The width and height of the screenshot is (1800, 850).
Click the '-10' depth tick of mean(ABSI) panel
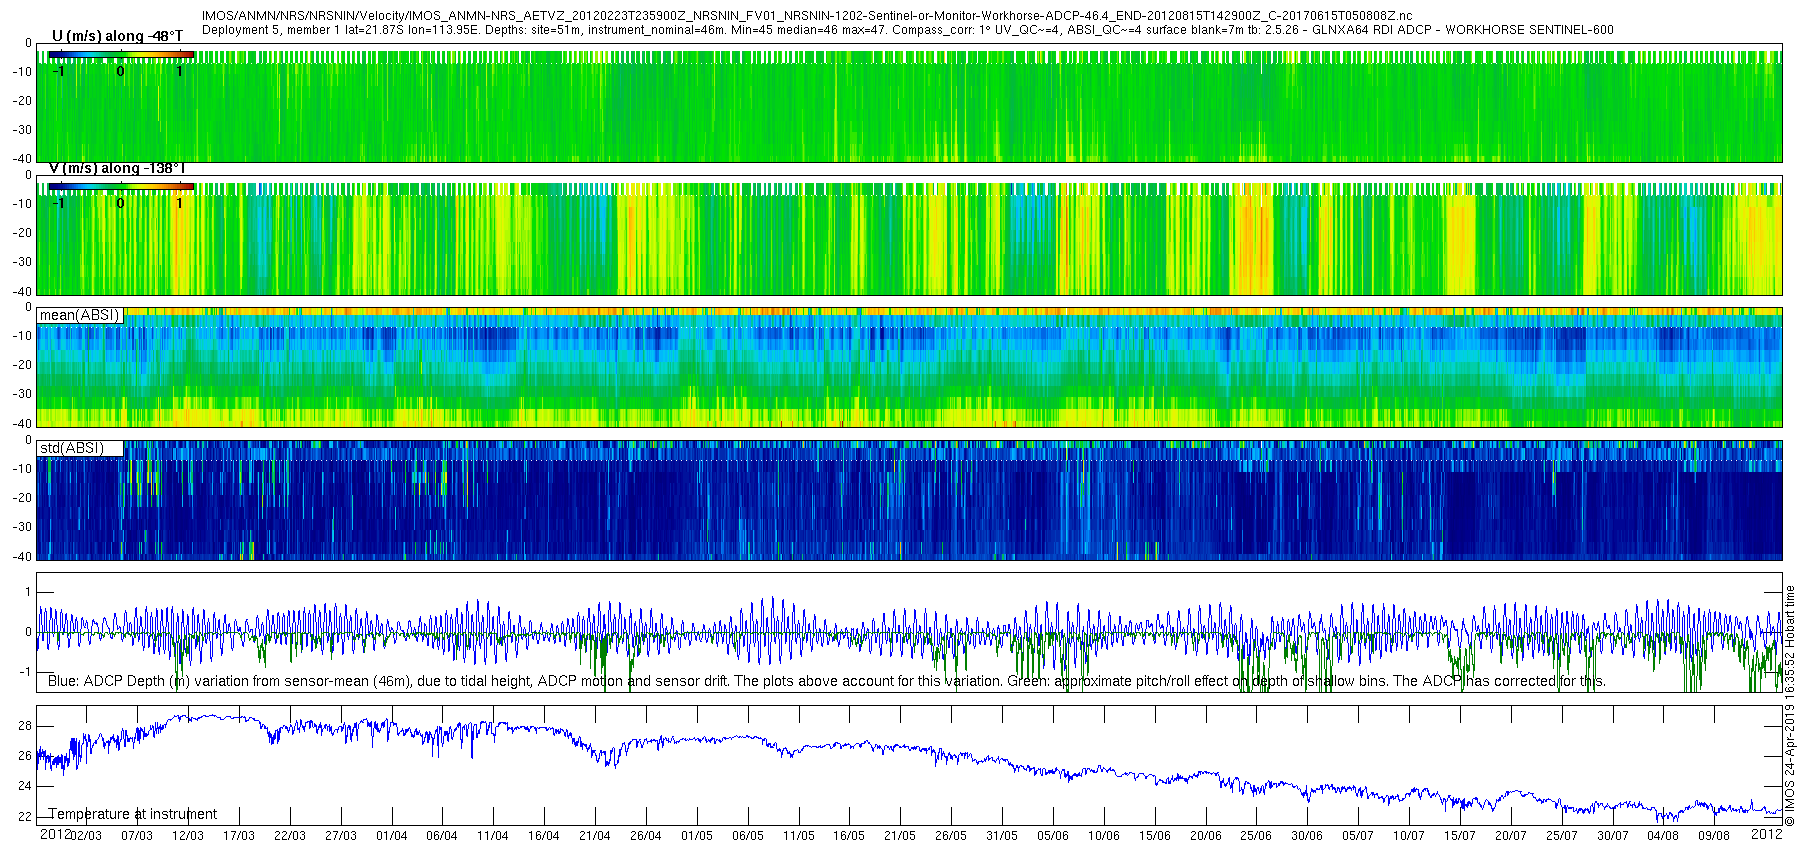22,336
